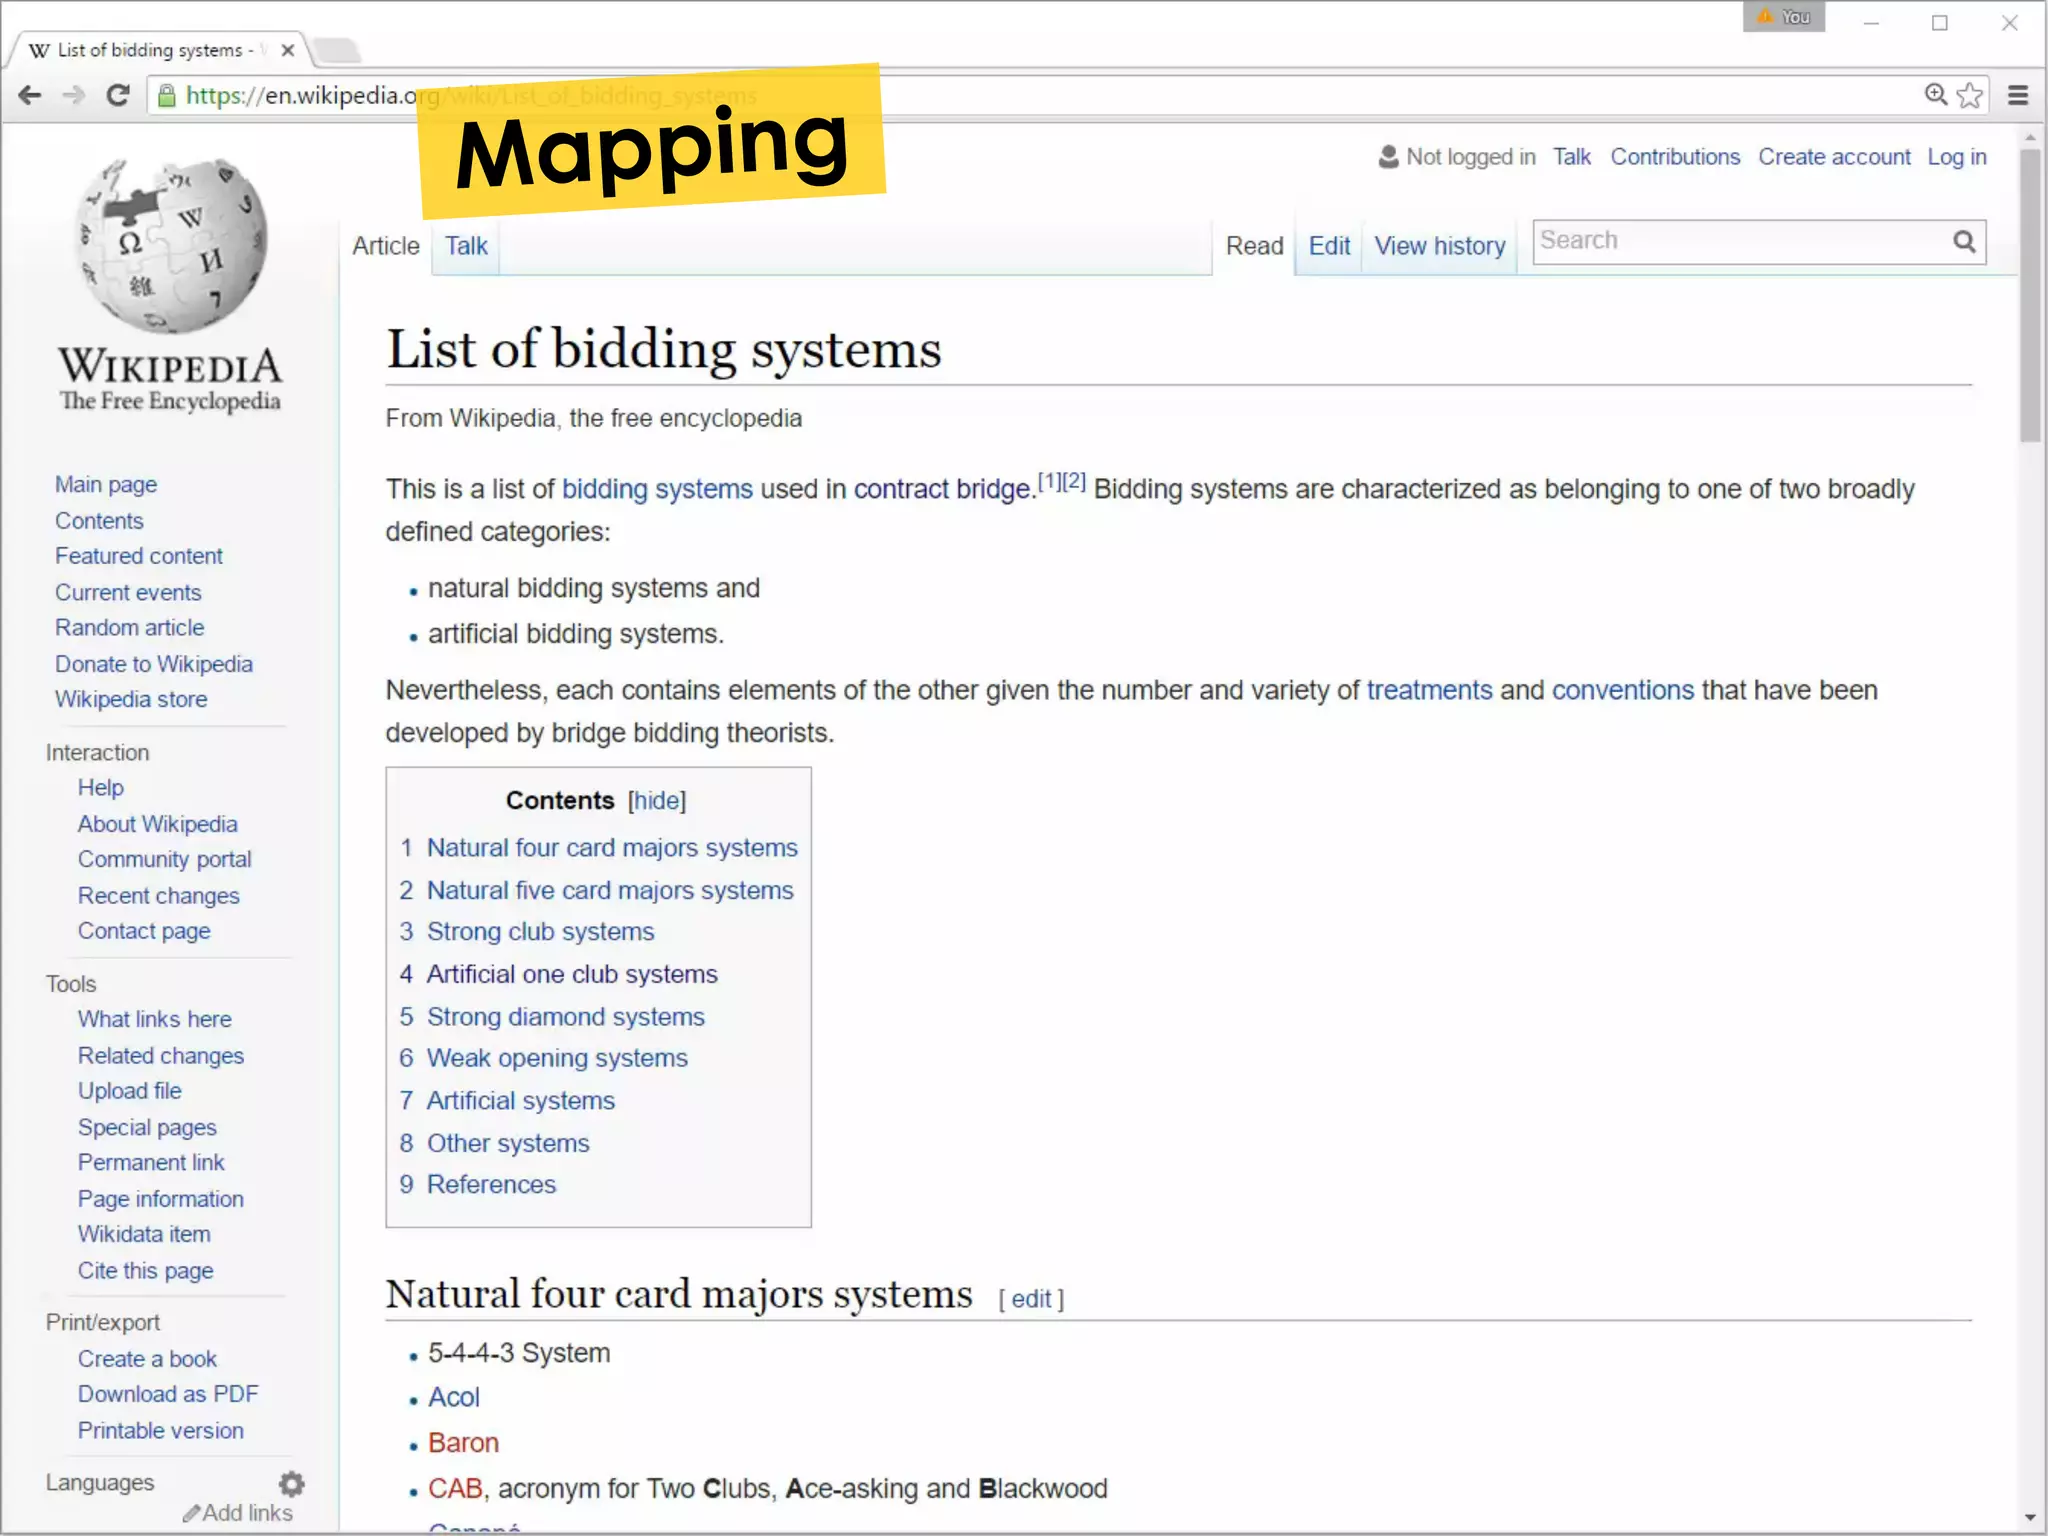This screenshot has height=1536, width=2048.
Task: Click the Wikipedia search magnifier button
Action: tap(1964, 241)
